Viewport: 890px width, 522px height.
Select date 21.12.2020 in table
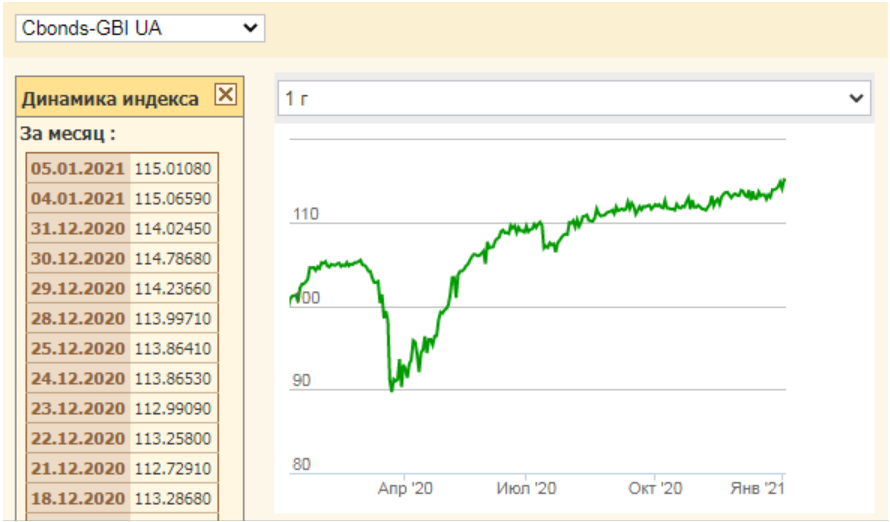(x=78, y=469)
